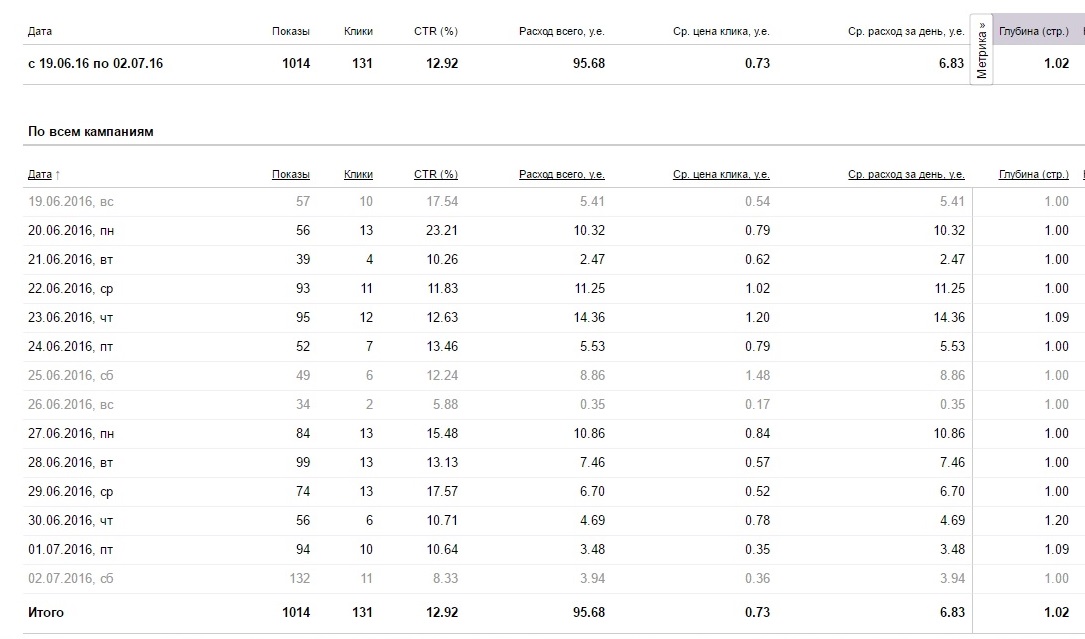Sort by the underlined Ср. расход за день header
The height and width of the screenshot is (639, 1085).
tap(905, 175)
